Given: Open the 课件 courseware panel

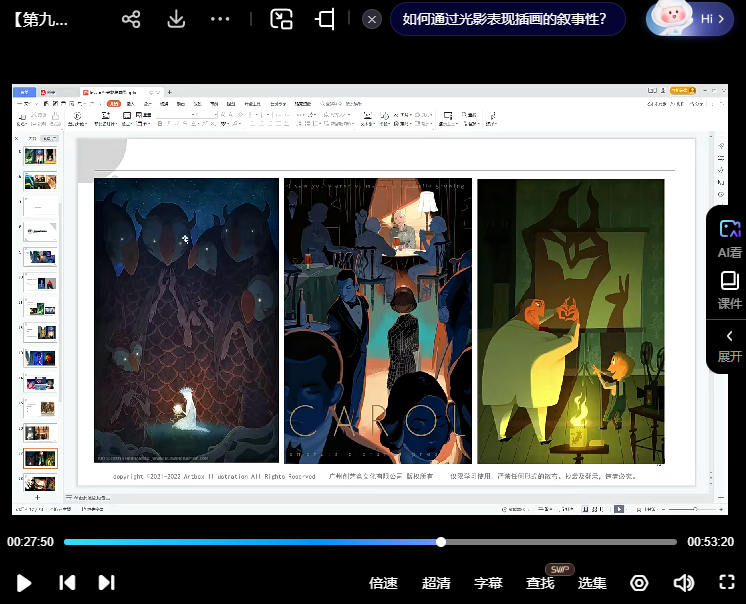Looking at the screenshot, I should click(729, 290).
